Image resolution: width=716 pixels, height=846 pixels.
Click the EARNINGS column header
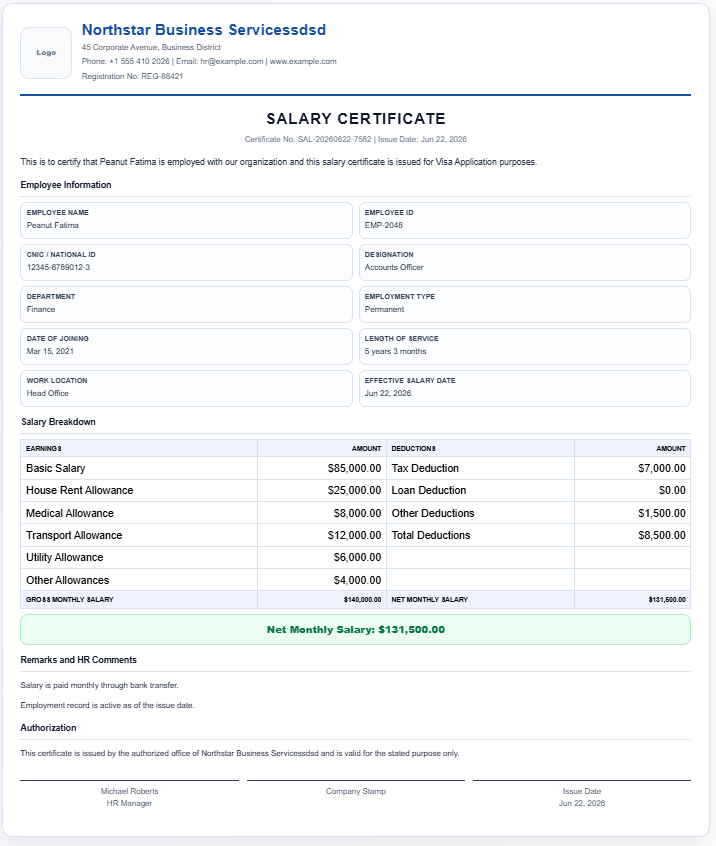[44, 449]
